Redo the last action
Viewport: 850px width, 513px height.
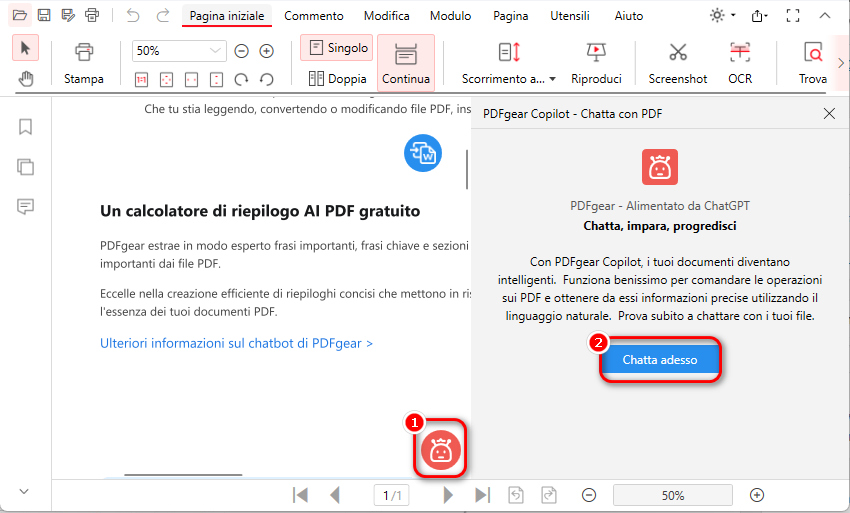163,15
